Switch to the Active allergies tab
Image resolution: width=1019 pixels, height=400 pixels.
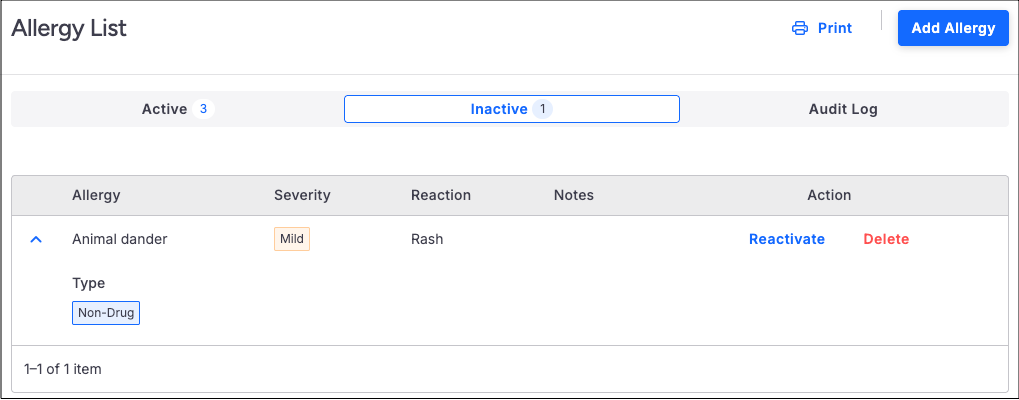[x=165, y=109]
